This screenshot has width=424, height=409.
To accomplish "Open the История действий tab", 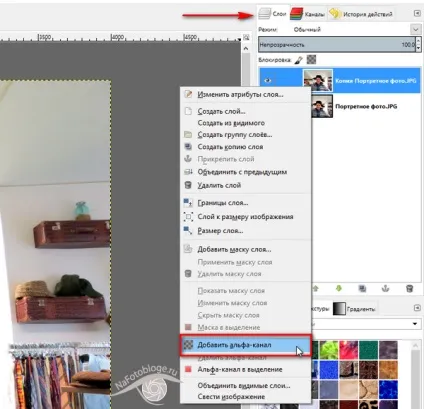I will click(361, 14).
